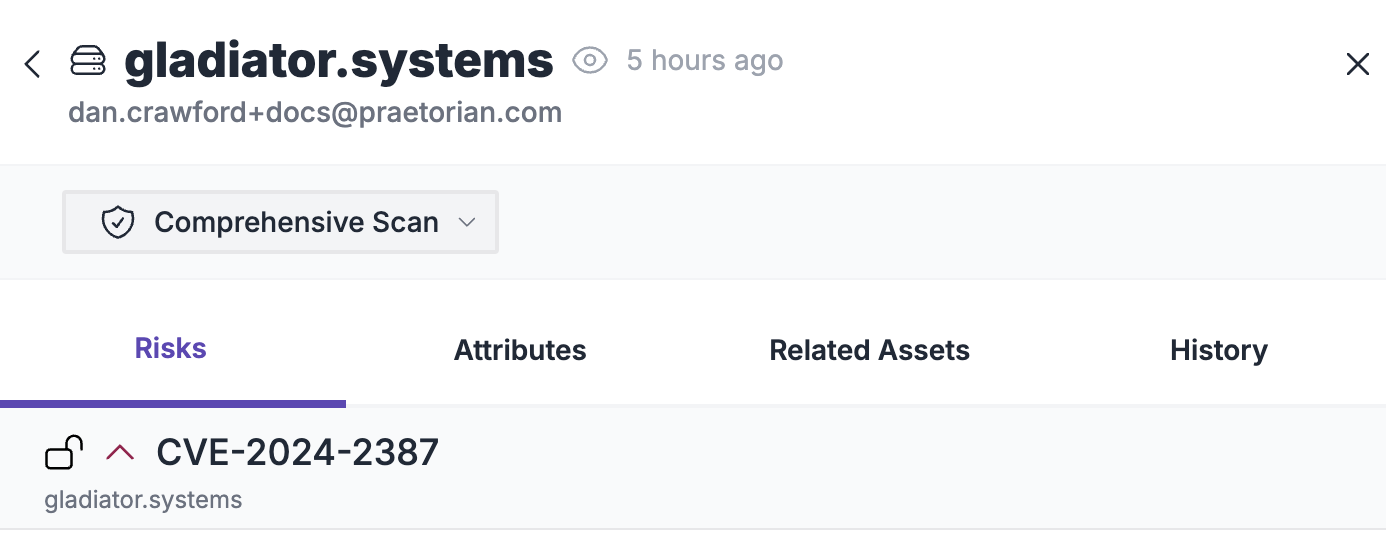Click the dan.crawford+docs@praetorian.com email text
The width and height of the screenshot is (1386, 540).
[315, 112]
